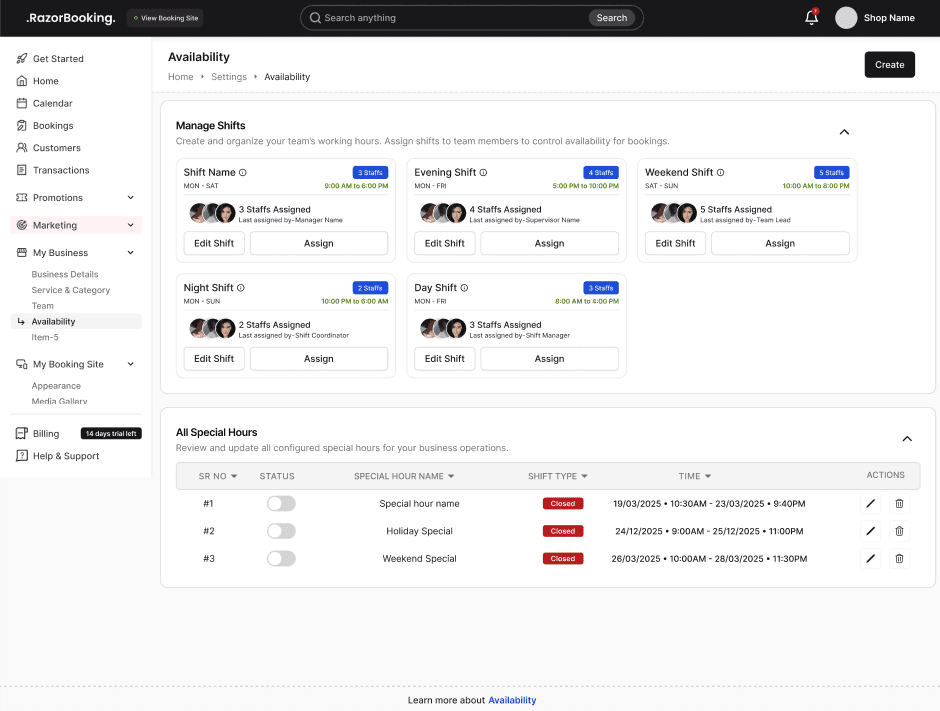Edit the Weekend Special row with the pencil

click(x=870, y=559)
